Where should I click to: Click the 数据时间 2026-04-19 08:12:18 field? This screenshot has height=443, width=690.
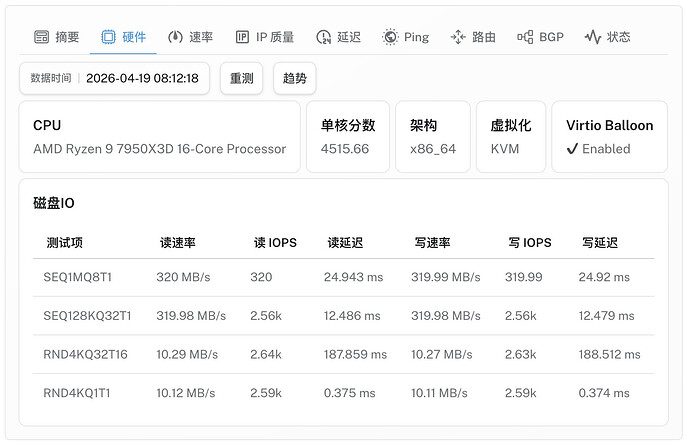point(114,78)
